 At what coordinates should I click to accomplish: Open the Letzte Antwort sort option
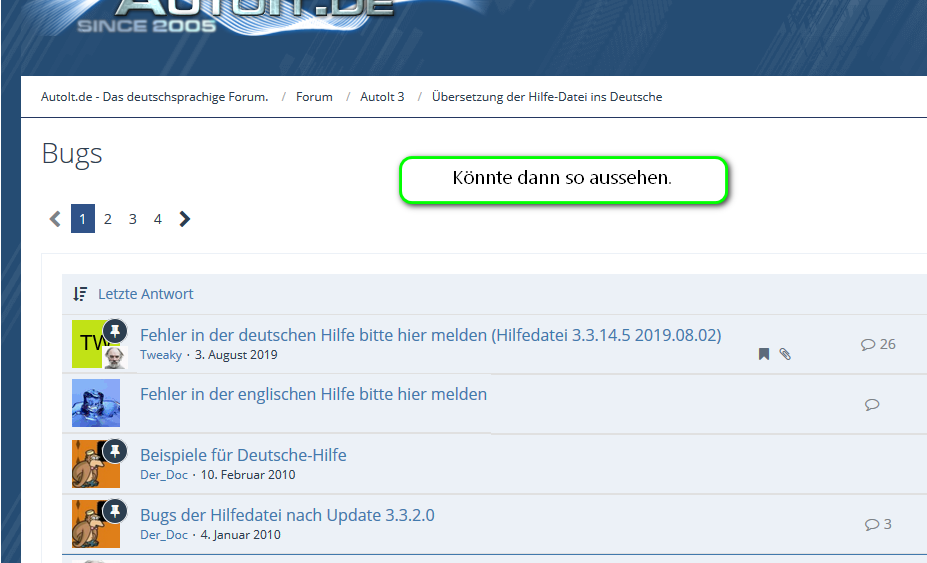146,294
